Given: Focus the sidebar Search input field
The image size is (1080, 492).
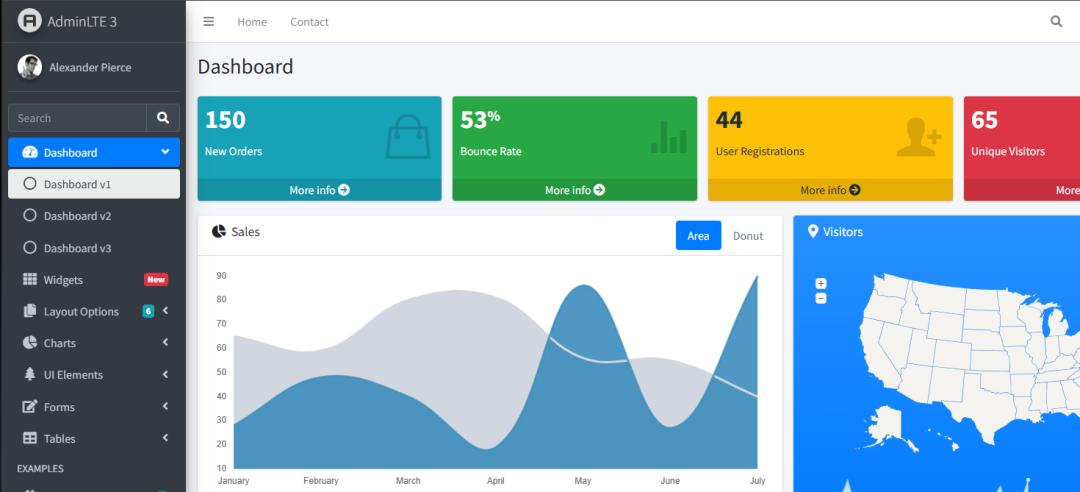Looking at the screenshot, I should [77, 118].
